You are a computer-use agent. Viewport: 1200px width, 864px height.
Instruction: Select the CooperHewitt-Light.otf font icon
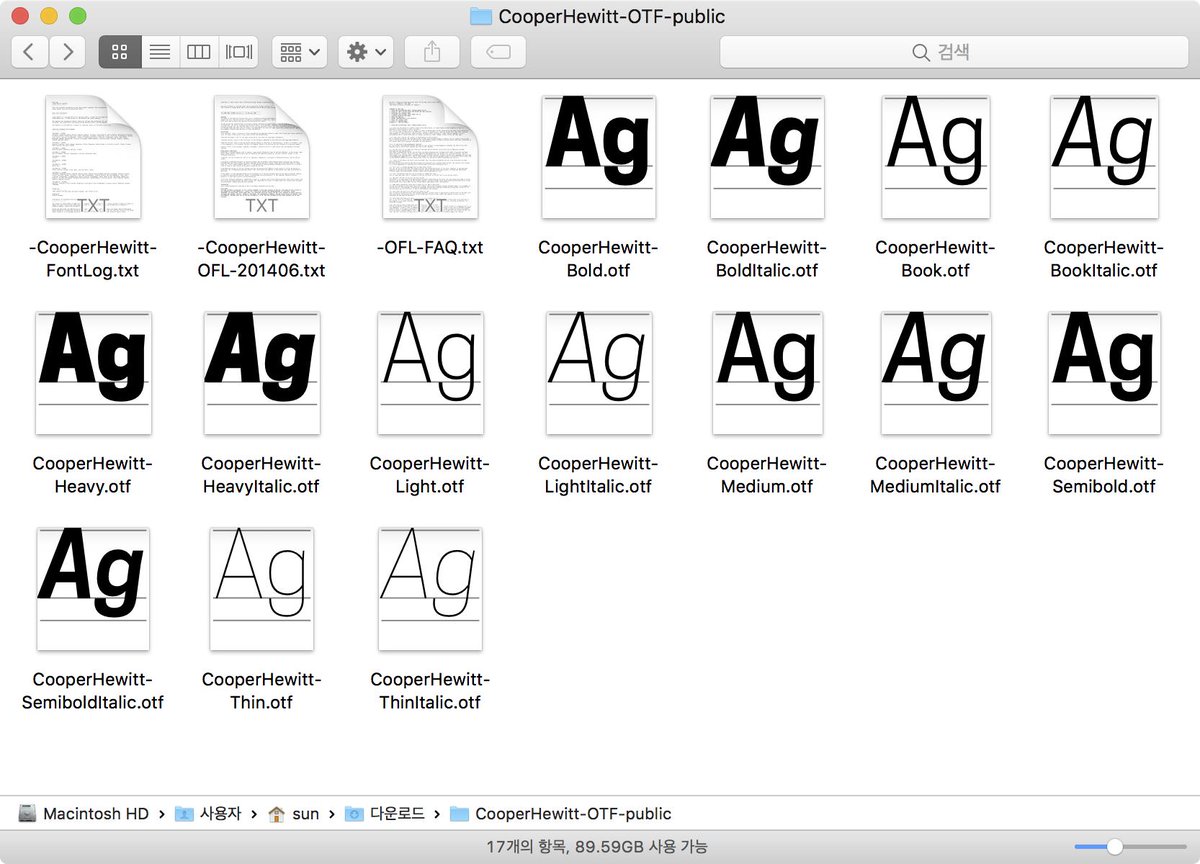[430, 373]
